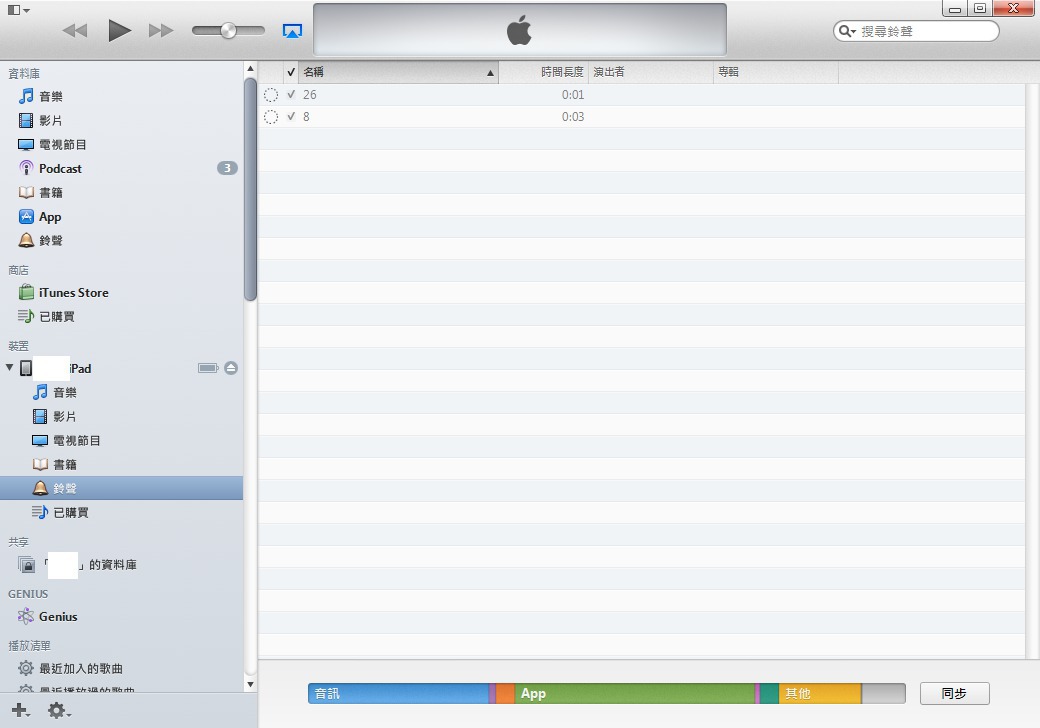Click the dotted sync circle beside ringtone 26
1040x728 pixels.
coord(271,95)
